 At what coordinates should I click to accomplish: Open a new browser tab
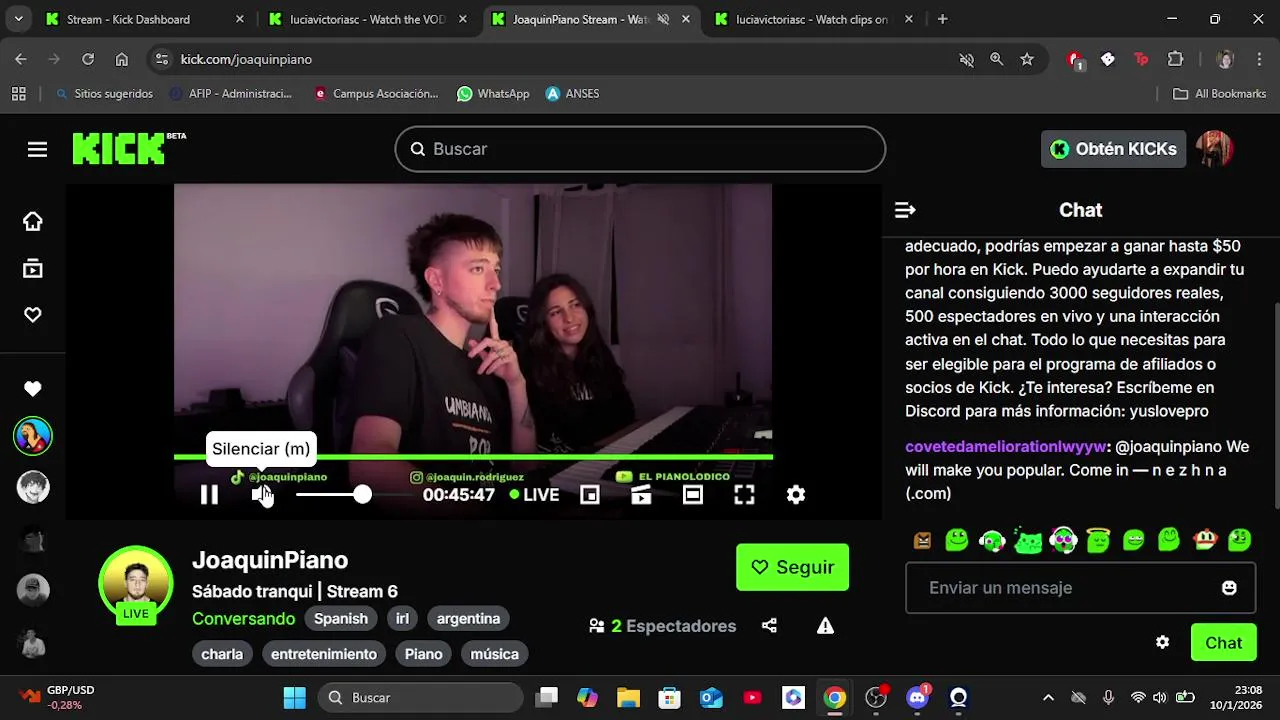[942, 19]
